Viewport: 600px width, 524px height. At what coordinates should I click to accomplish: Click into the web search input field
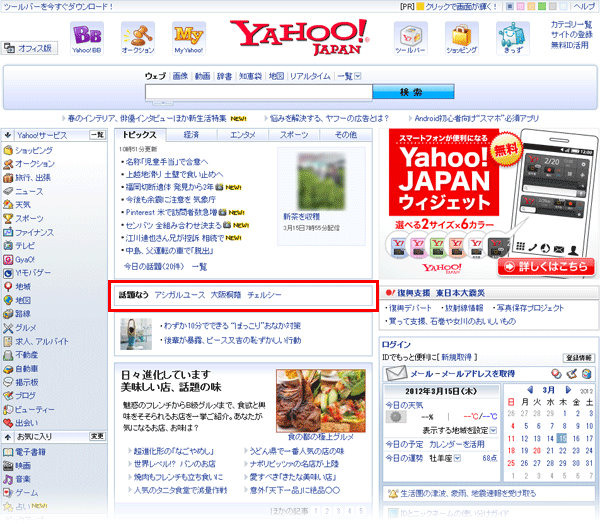click(259, 92)
